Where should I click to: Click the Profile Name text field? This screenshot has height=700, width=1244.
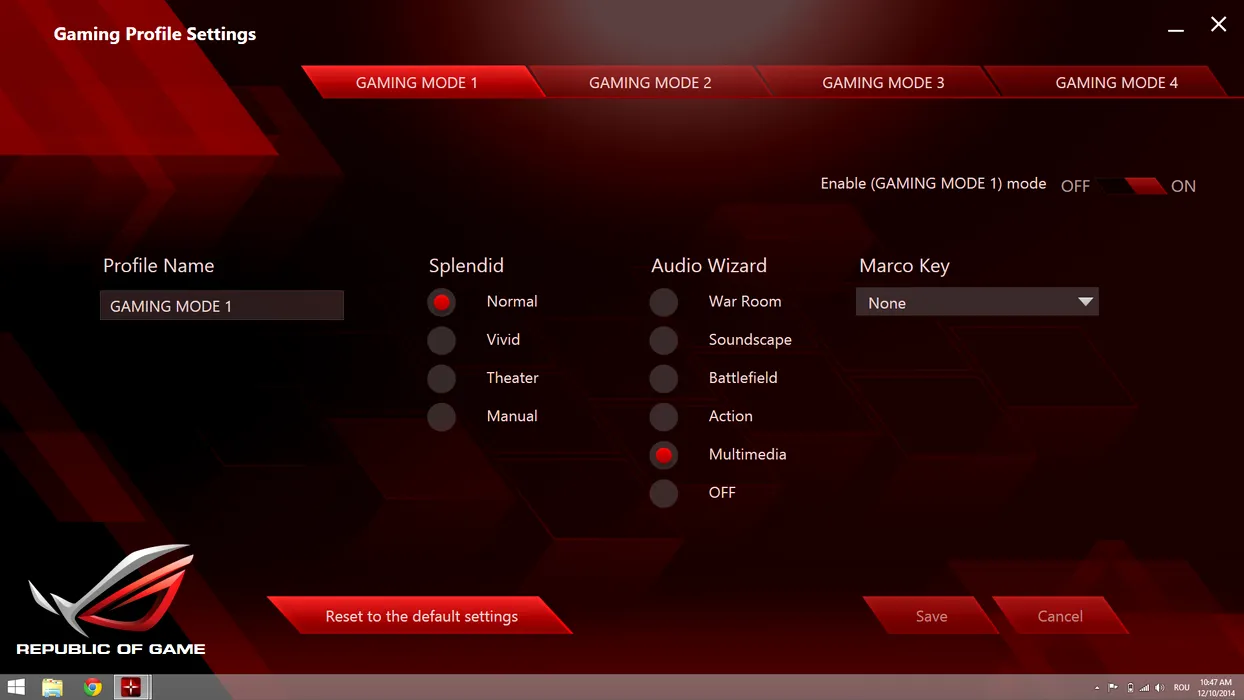(x=221, y=306)
